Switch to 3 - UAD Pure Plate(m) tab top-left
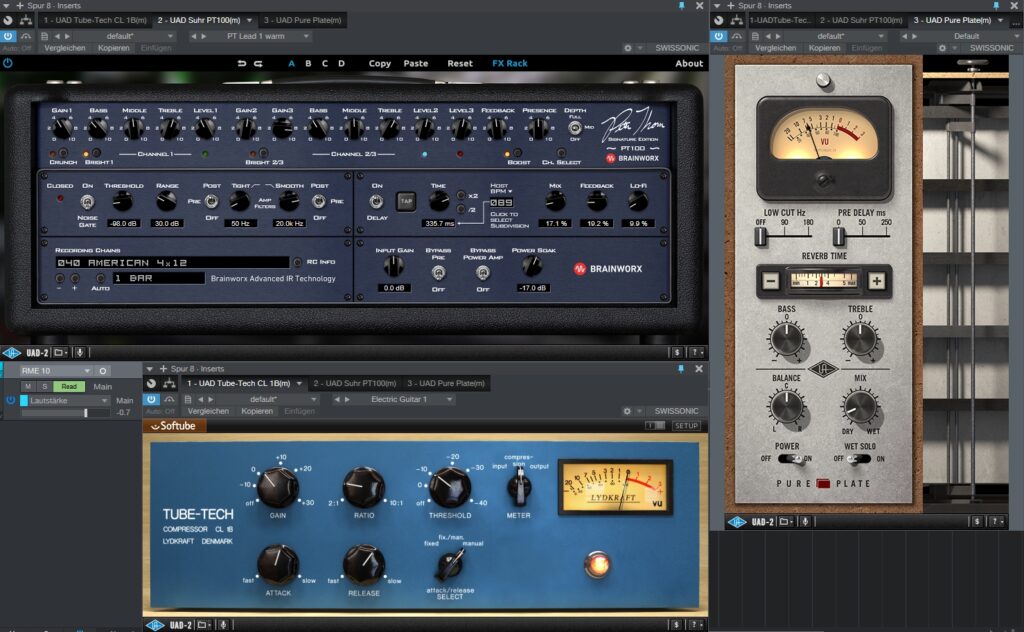Screen dimensions: 1024x632 [302, 20]
